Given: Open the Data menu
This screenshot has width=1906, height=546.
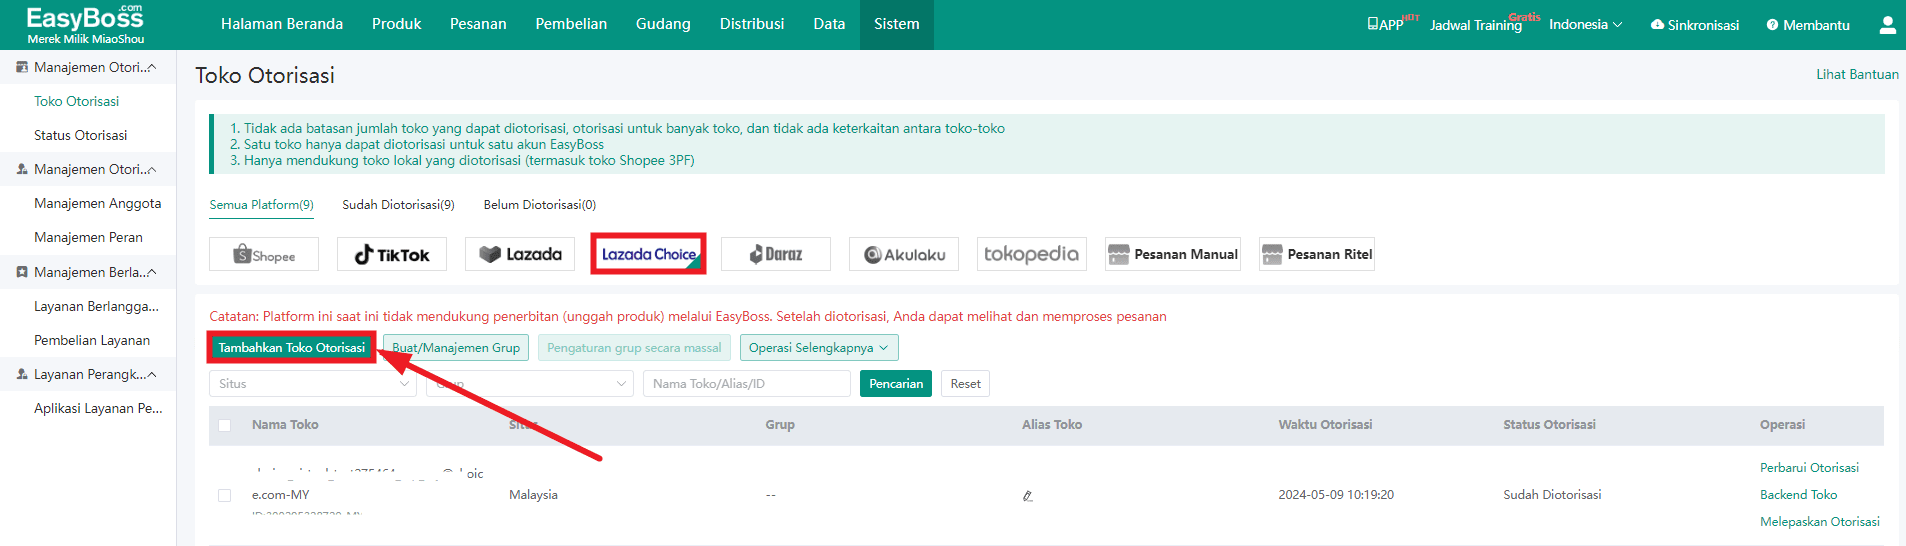Looking at the screenshot, I should click(829, 24).
